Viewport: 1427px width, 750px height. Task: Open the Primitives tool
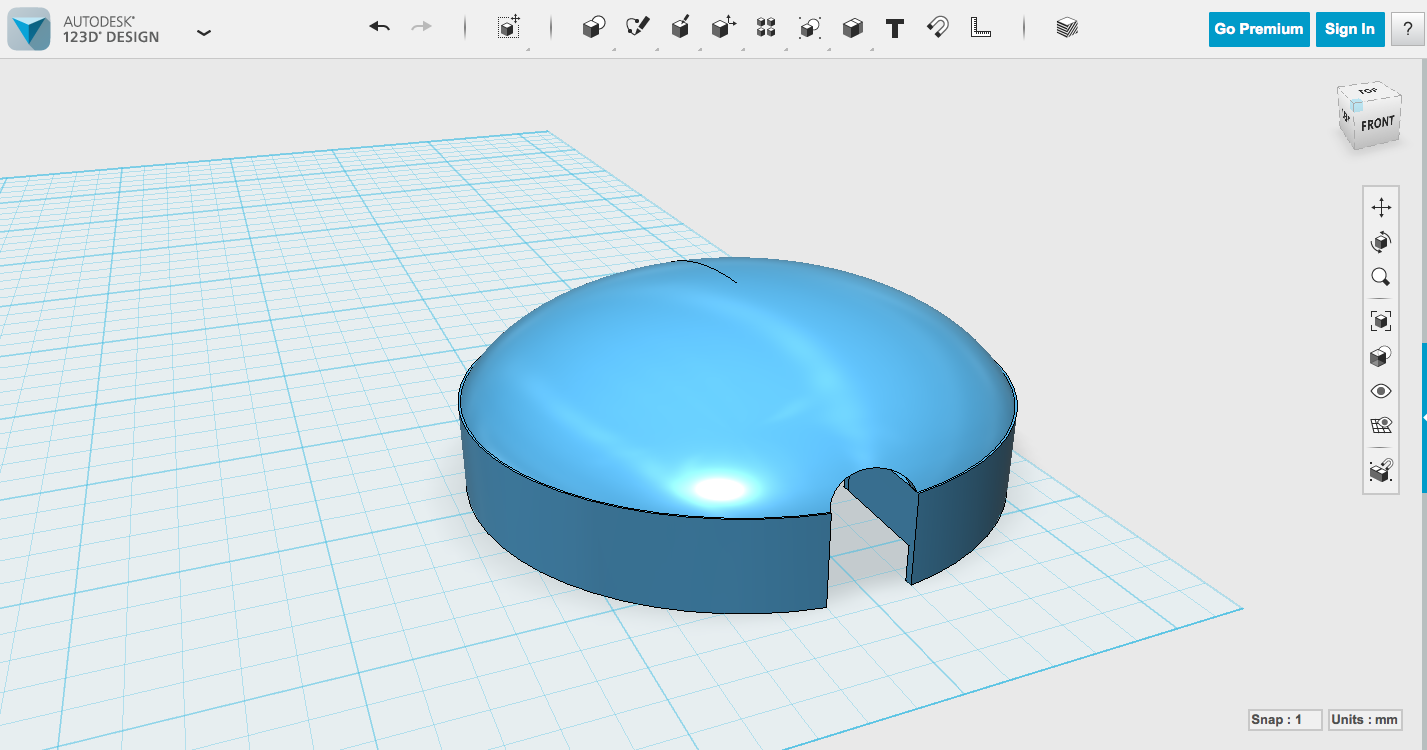[592, 28]
